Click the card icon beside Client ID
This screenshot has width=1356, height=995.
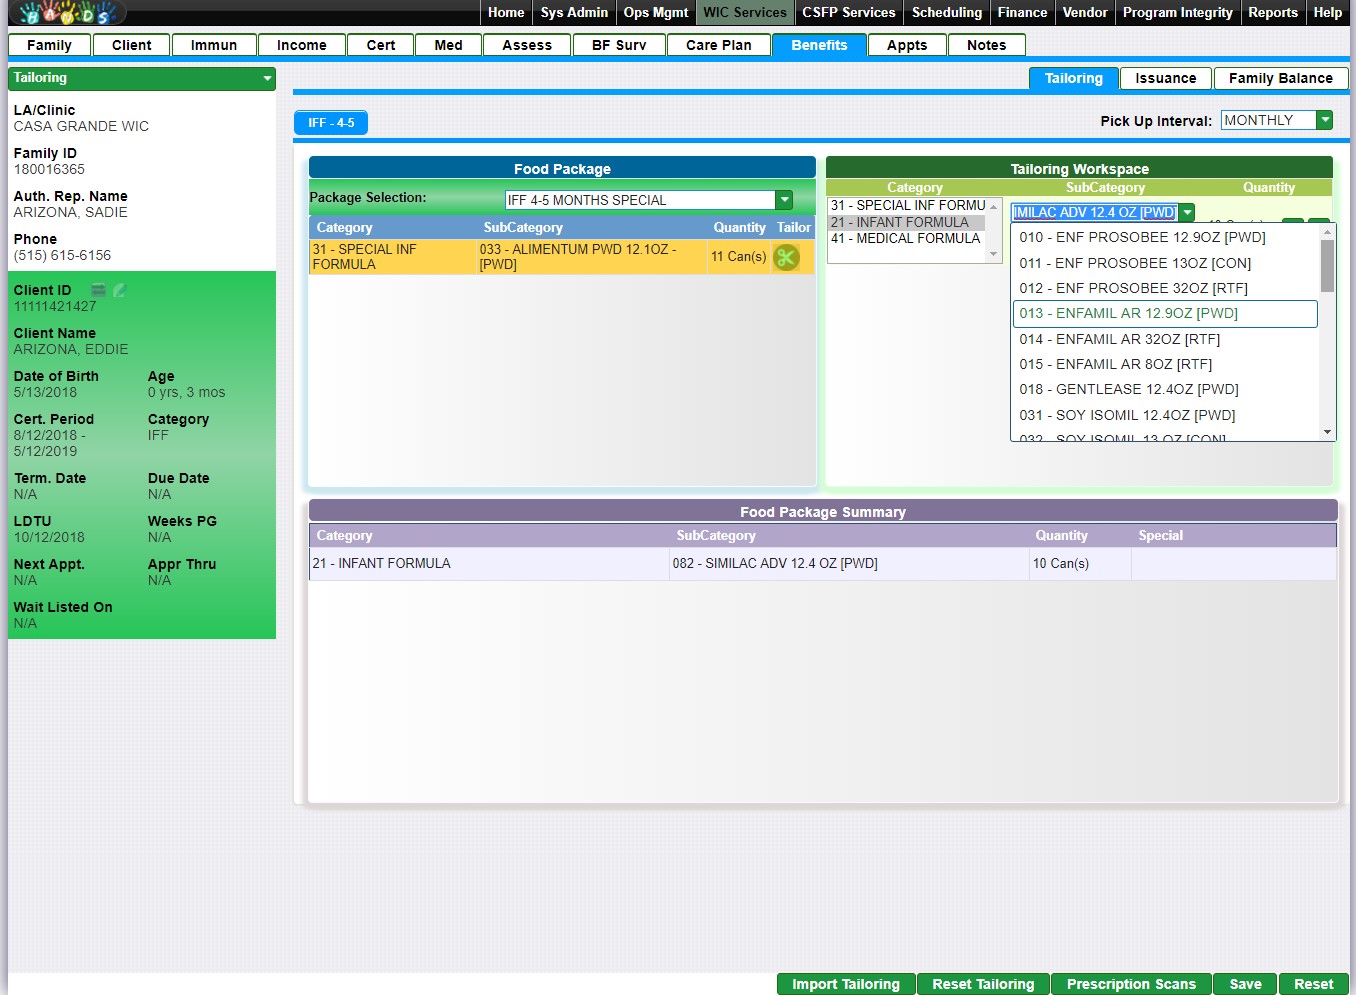pyautogui.click(x=99, y=290)
